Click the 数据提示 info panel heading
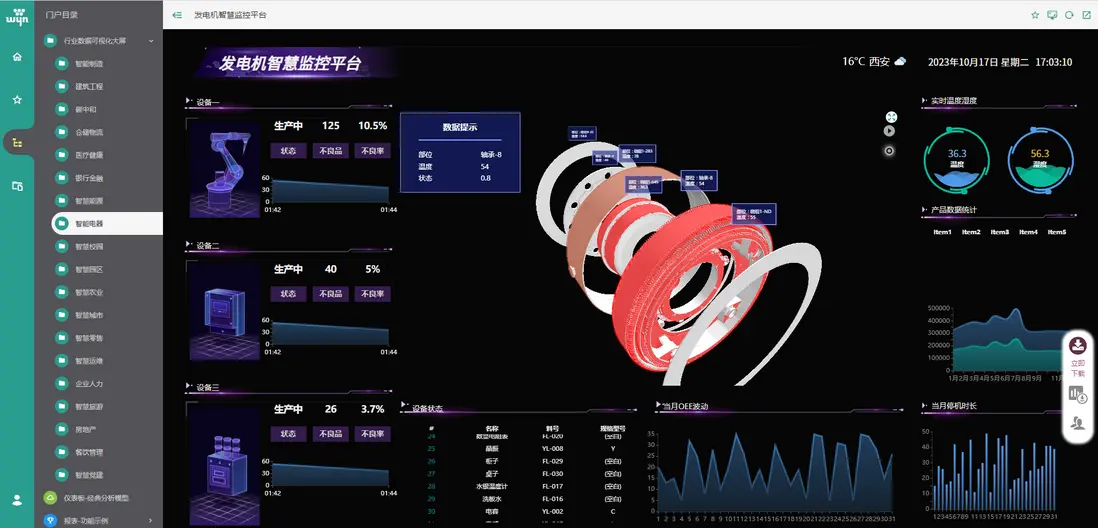This screenshot has width=1098, height=528. 460,127
